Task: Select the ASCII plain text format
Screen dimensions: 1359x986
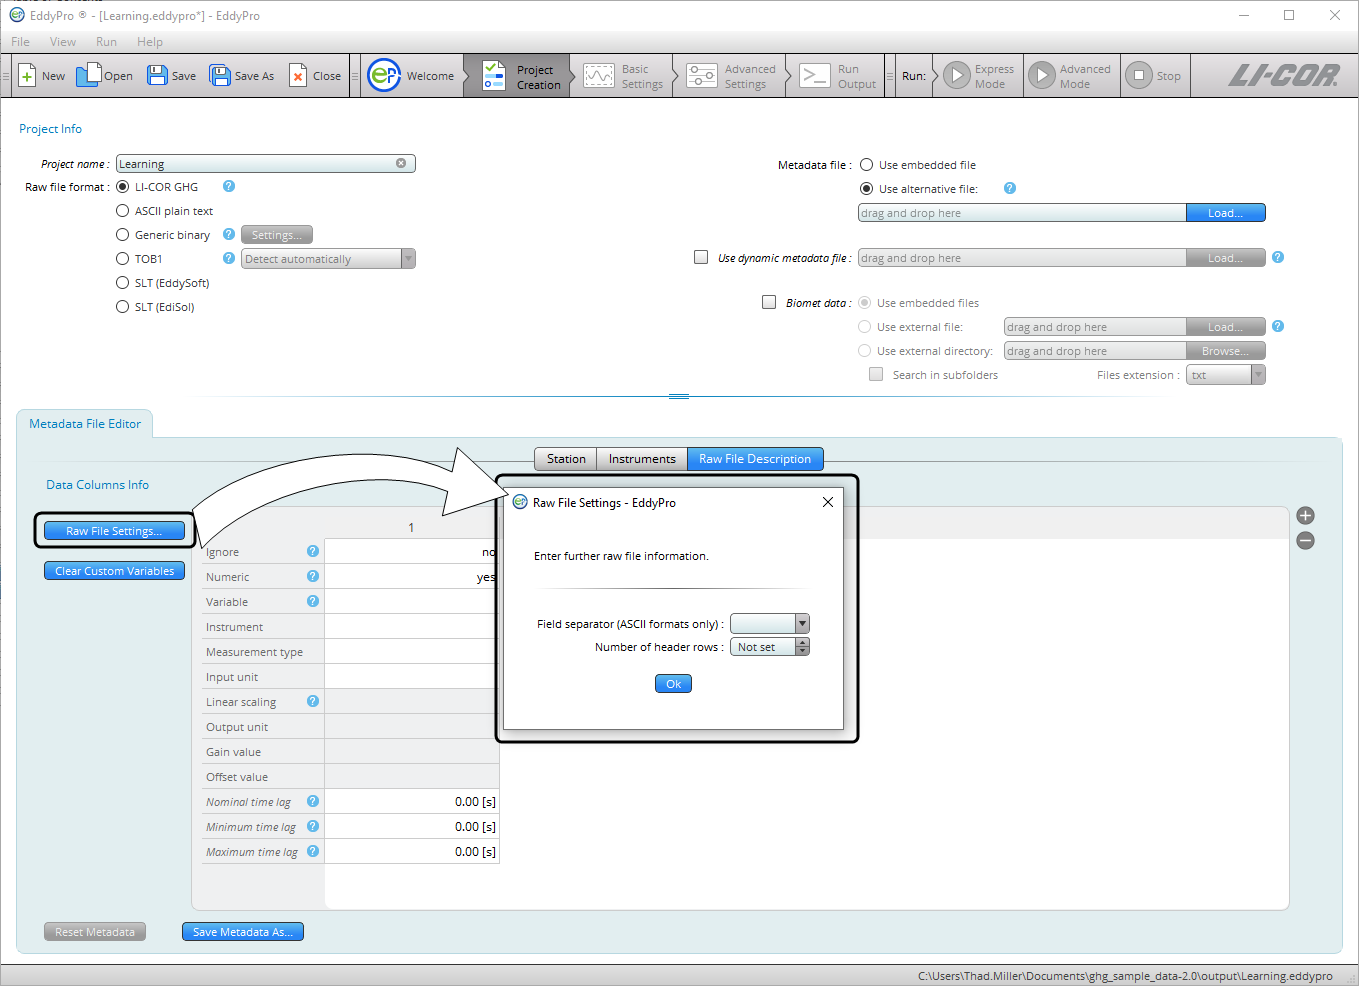Action: pyautogui.click(x=123, y=211)
